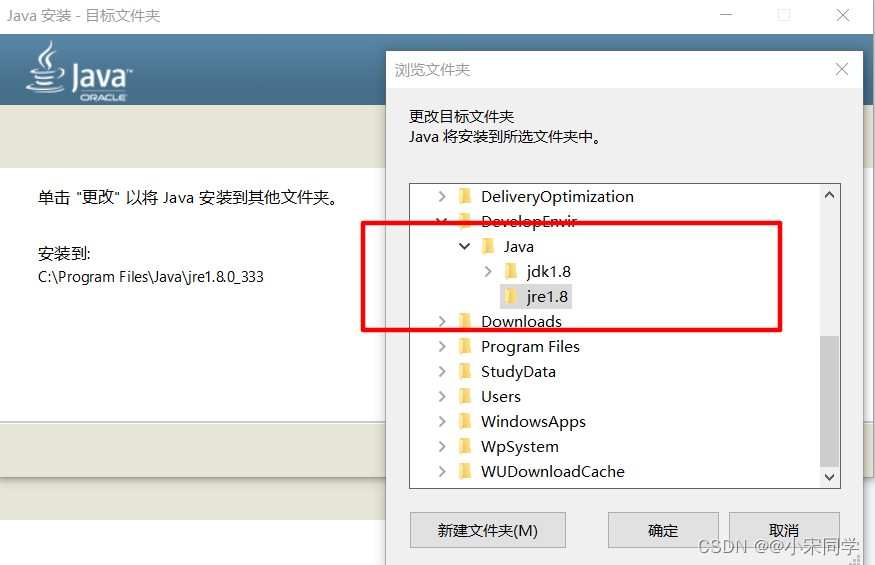This screenshot has width=875, height=565.
Task: Click the folder tree scroll up arrow
Action: point(829,195)
